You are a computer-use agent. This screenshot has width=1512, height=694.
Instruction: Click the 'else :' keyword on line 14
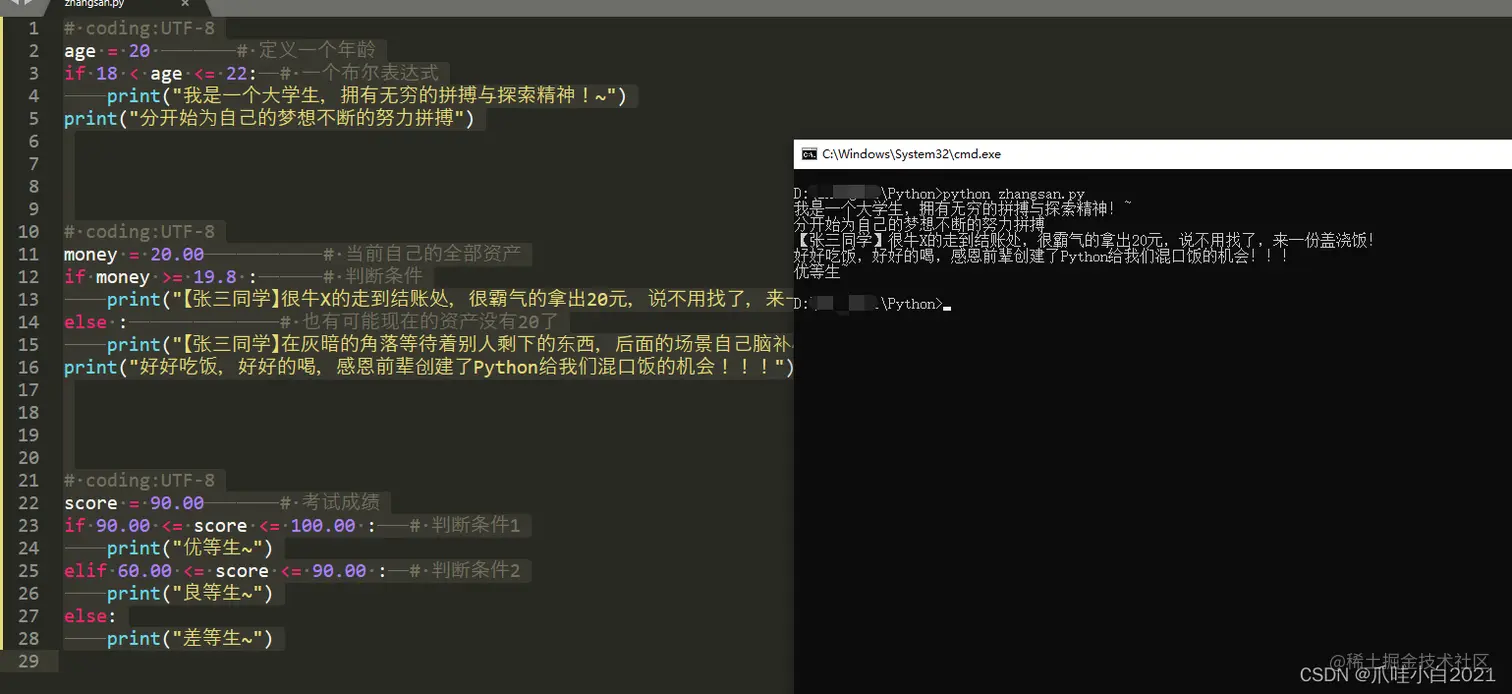(96, 322)
